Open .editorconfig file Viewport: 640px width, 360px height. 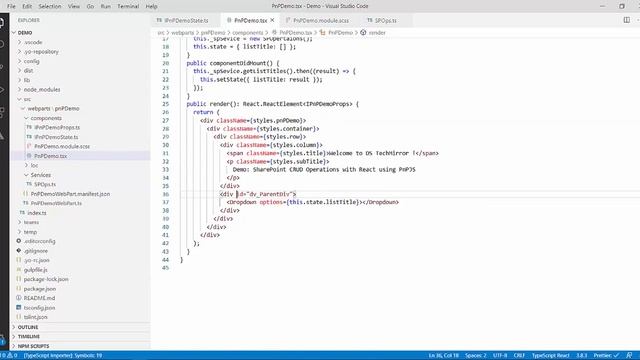coord(39,241)
